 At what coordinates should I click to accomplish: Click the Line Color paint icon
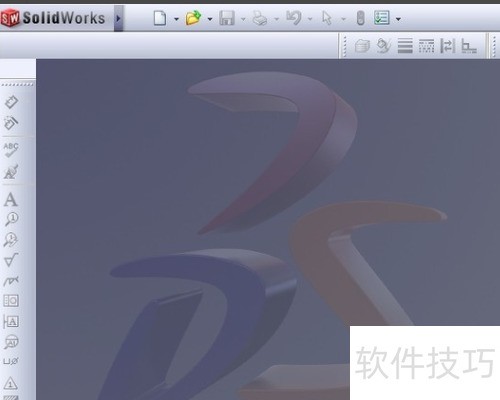(384, 46)
